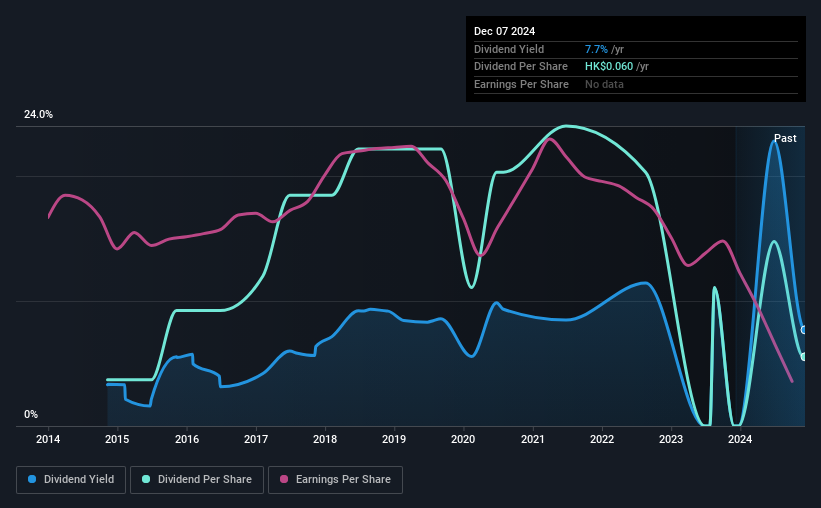
Task: Click the 2023 x-axis label
Action: 671,439
